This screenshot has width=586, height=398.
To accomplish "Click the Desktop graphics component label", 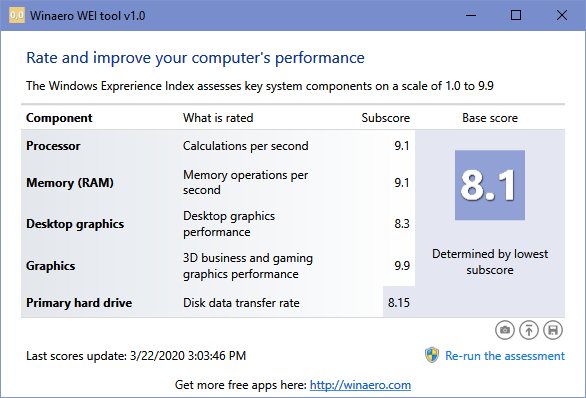I will click(x=75, y=224).
